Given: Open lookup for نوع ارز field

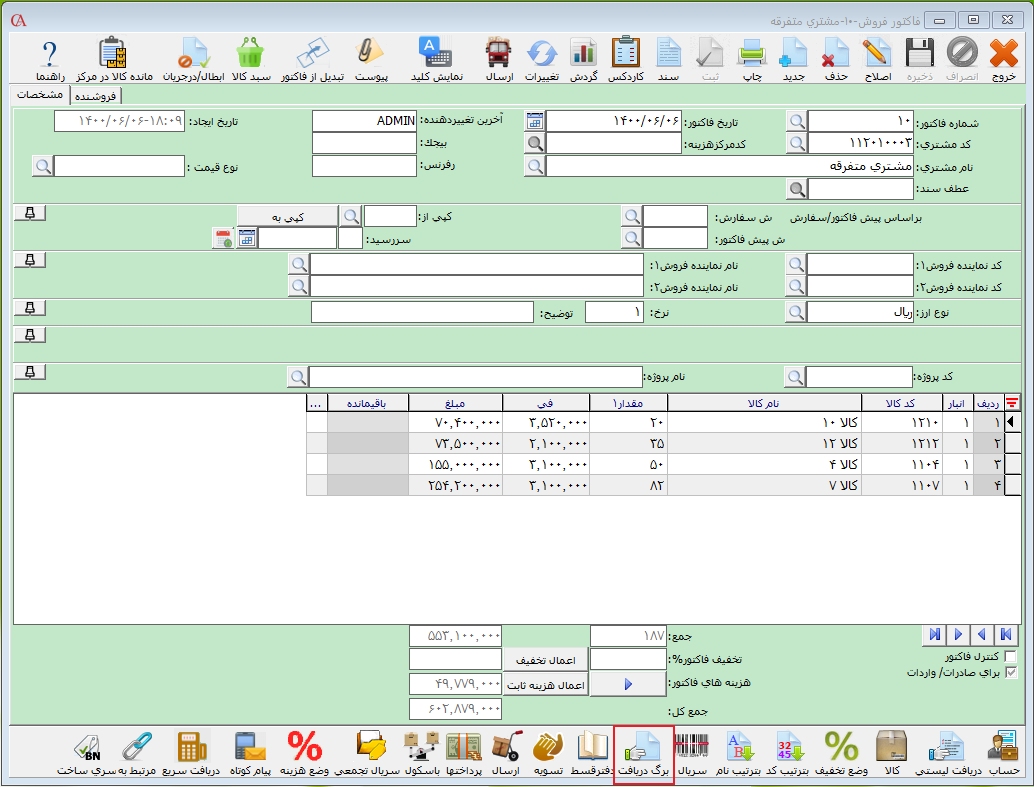Looking at the screenshot, I should tap(796, 312).
